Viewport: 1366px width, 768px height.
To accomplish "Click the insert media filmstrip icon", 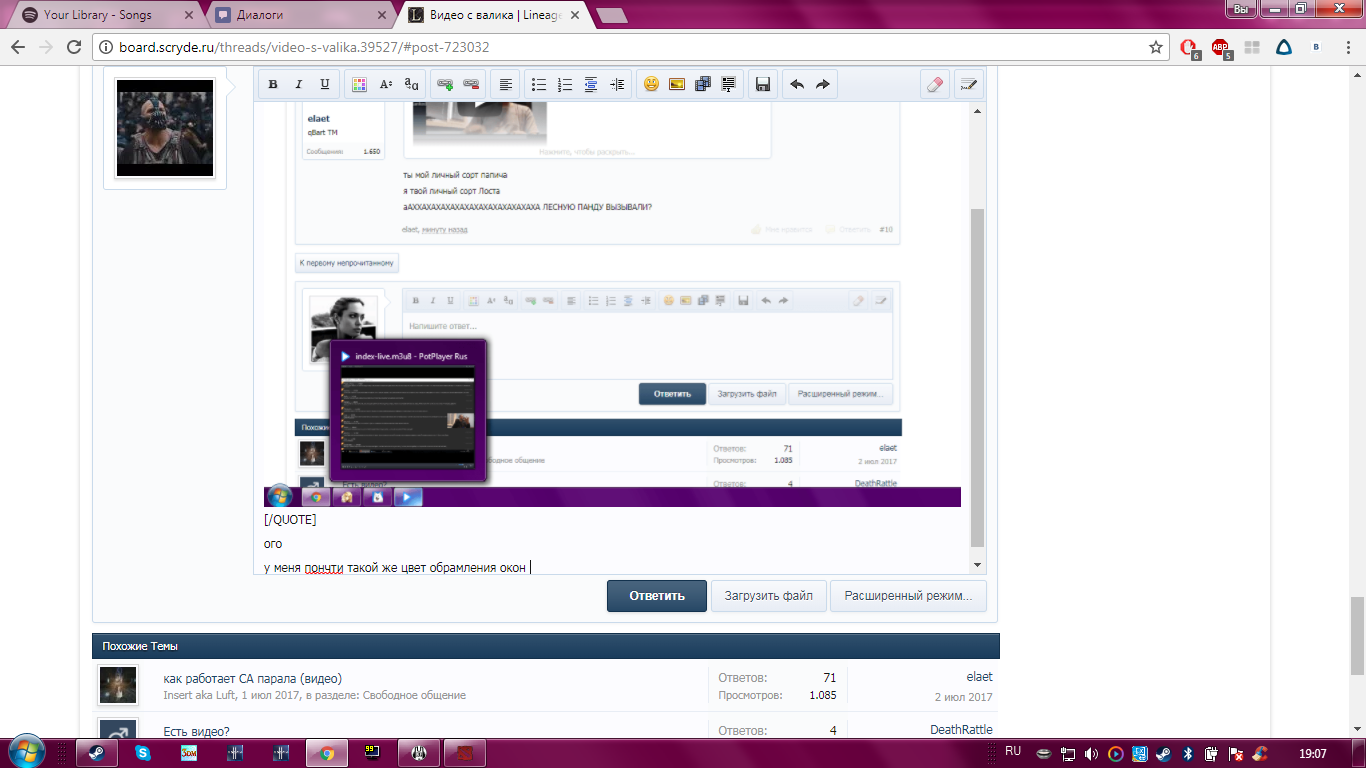I will (702, 85).
